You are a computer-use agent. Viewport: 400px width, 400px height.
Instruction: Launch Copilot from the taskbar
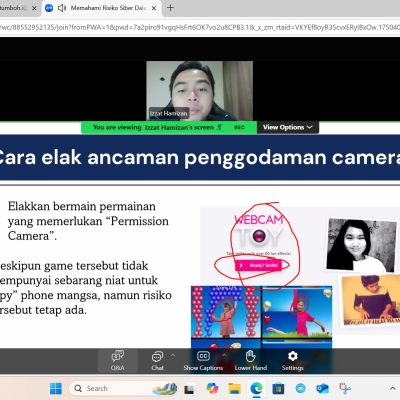[212, 389]
